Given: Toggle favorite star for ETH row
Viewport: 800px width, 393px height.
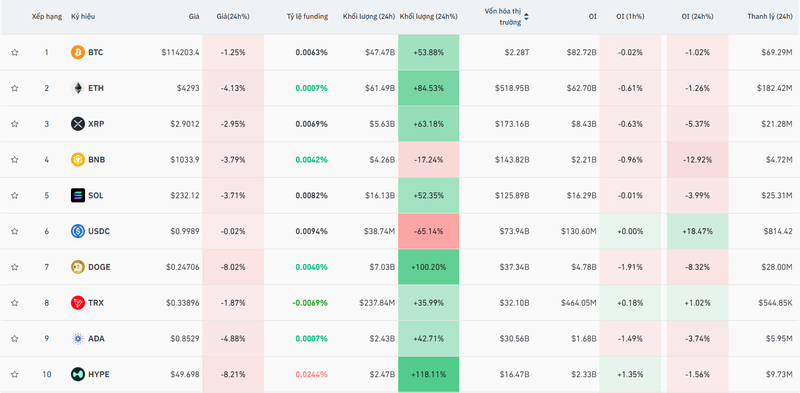Looking at the screenshot, I should coord(15,88).
